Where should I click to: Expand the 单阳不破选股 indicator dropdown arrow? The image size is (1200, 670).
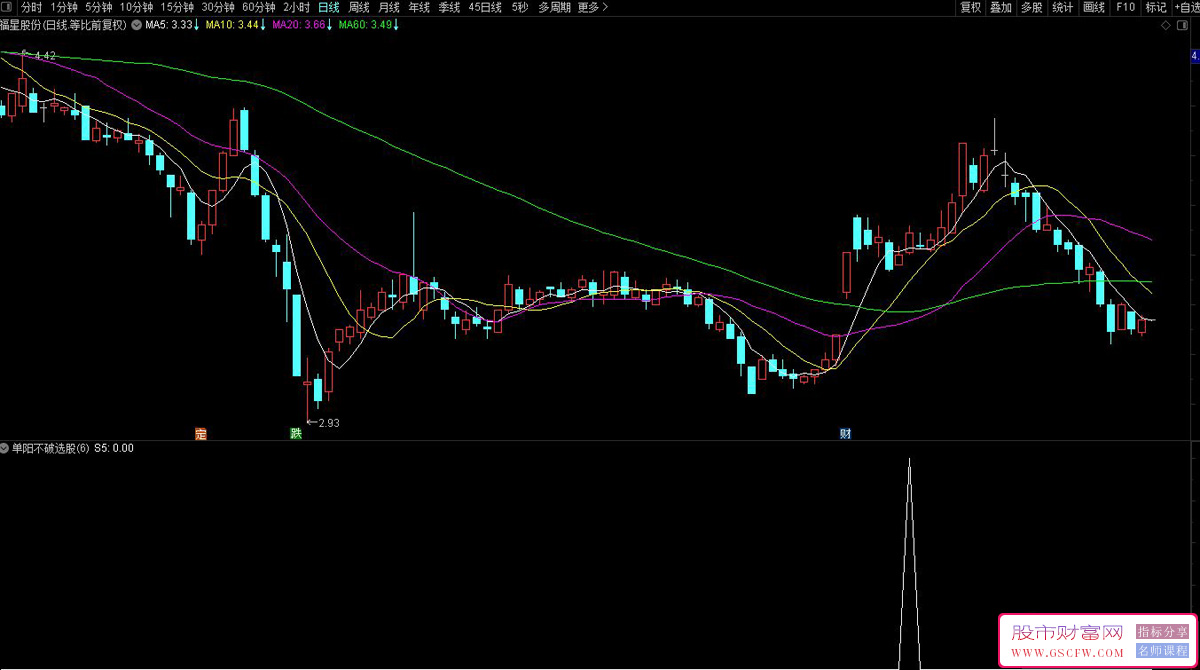tap(5, 448)
